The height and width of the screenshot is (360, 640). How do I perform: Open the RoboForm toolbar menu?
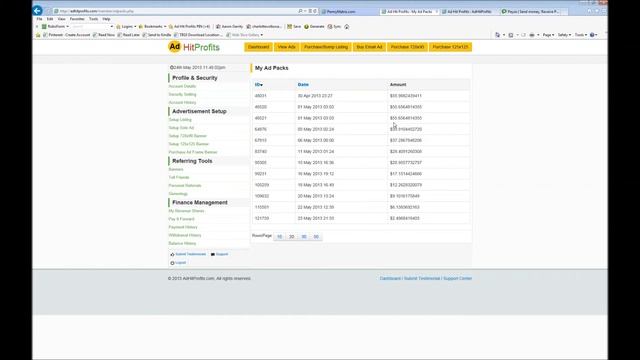[56, 27]
